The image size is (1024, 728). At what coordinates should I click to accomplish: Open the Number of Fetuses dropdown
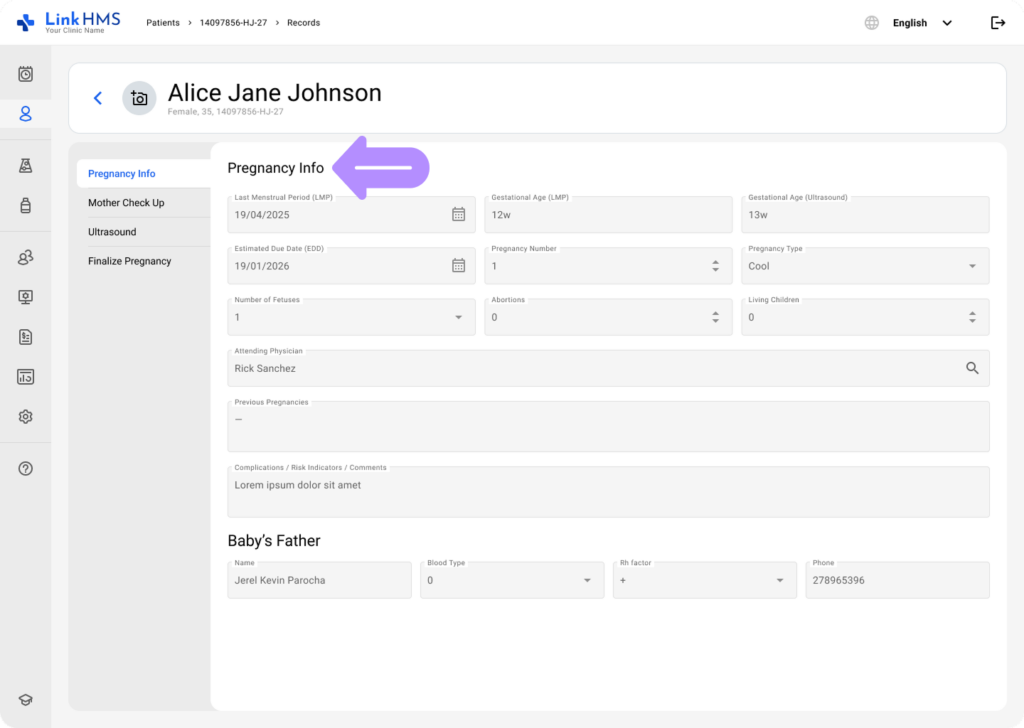click(x=458, y=317)
